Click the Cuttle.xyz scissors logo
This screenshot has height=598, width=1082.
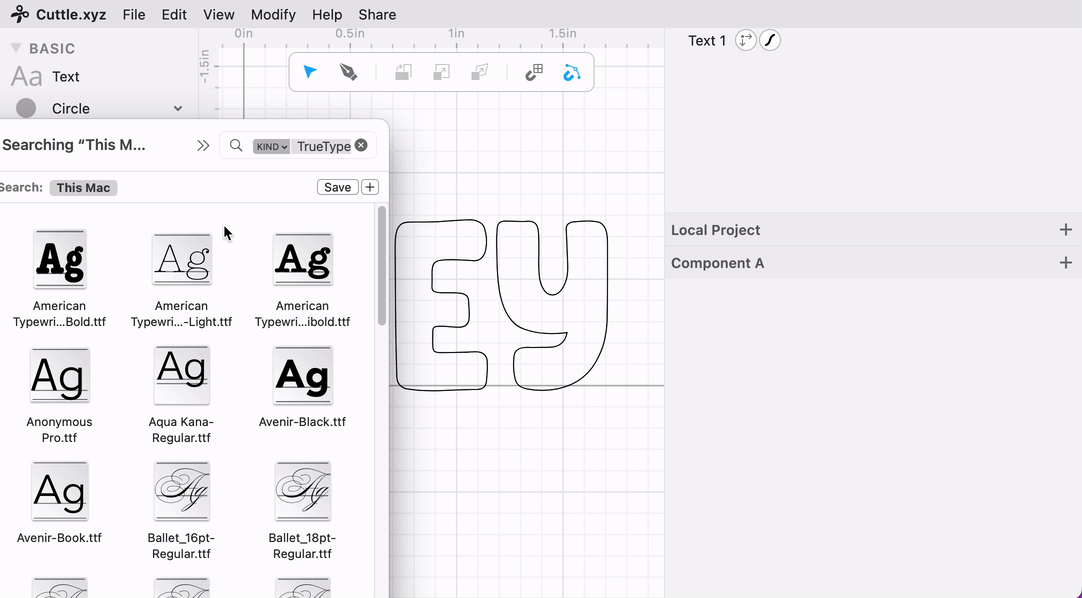tap(20, 14)
